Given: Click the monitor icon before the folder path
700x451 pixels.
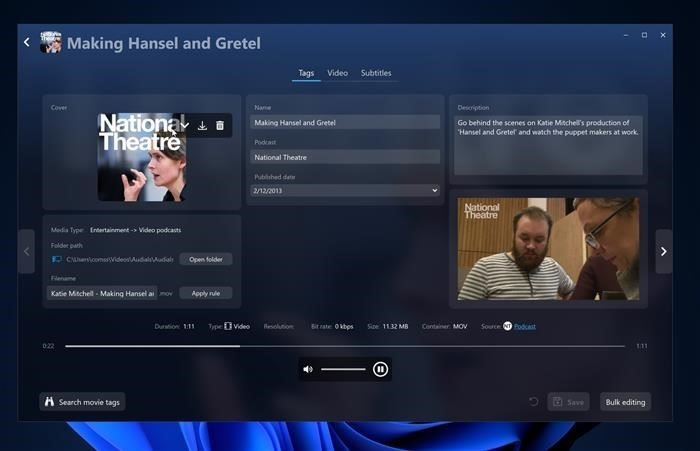Looking at the screenshot, I should (57, 259).
